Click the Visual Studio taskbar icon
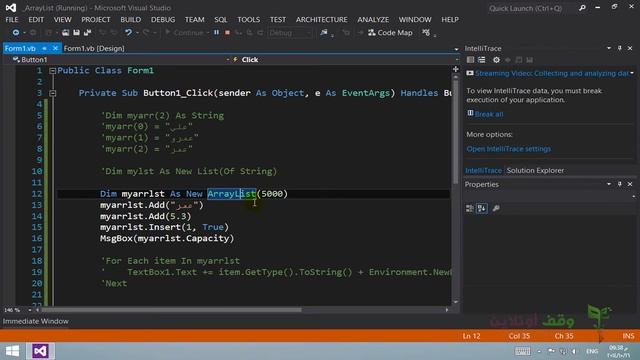 click(x=40, y=351)
